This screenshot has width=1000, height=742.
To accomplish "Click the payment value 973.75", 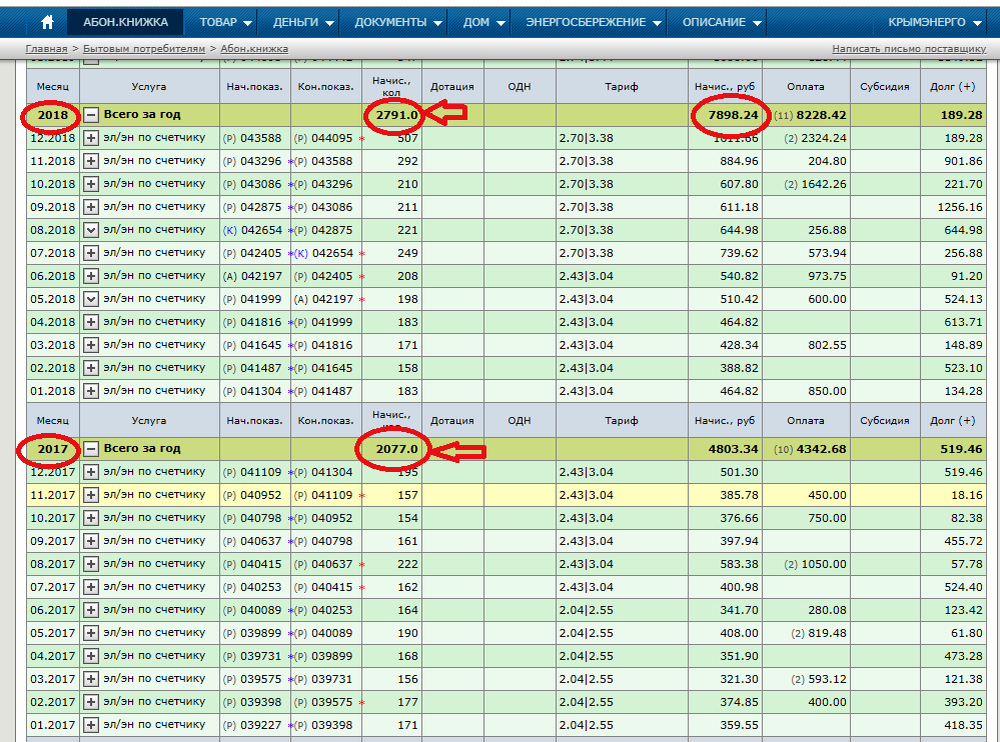I will pos(827,276).
